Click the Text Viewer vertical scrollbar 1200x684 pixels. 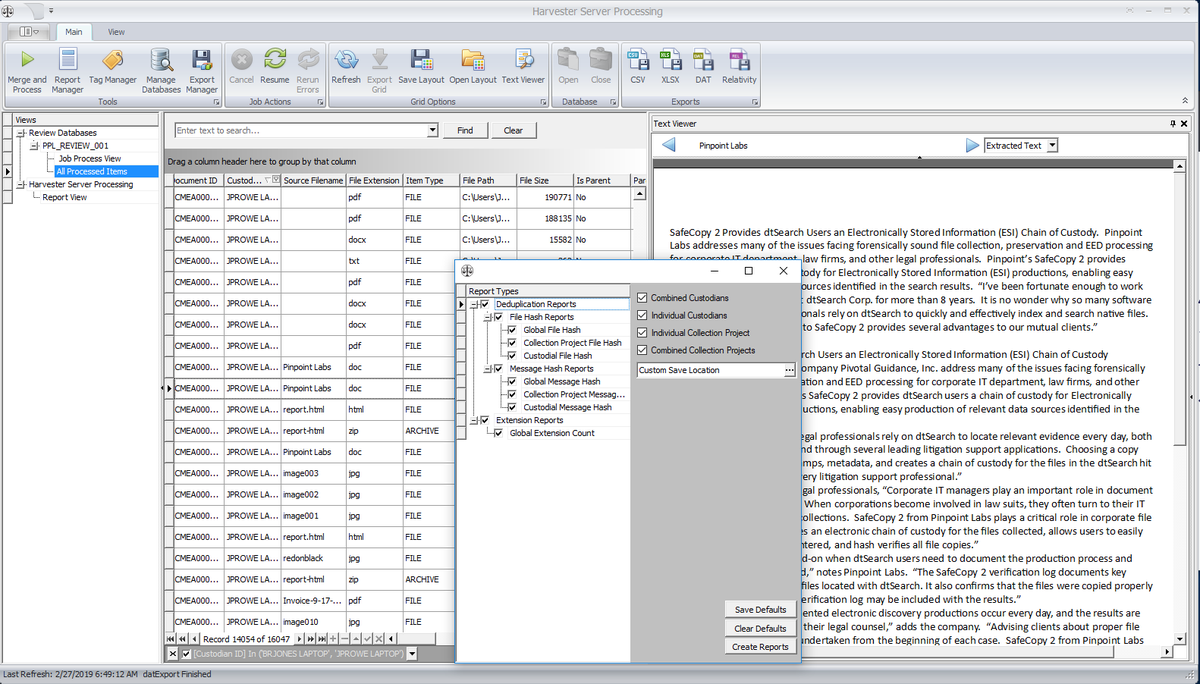(x=1179, y=400)
